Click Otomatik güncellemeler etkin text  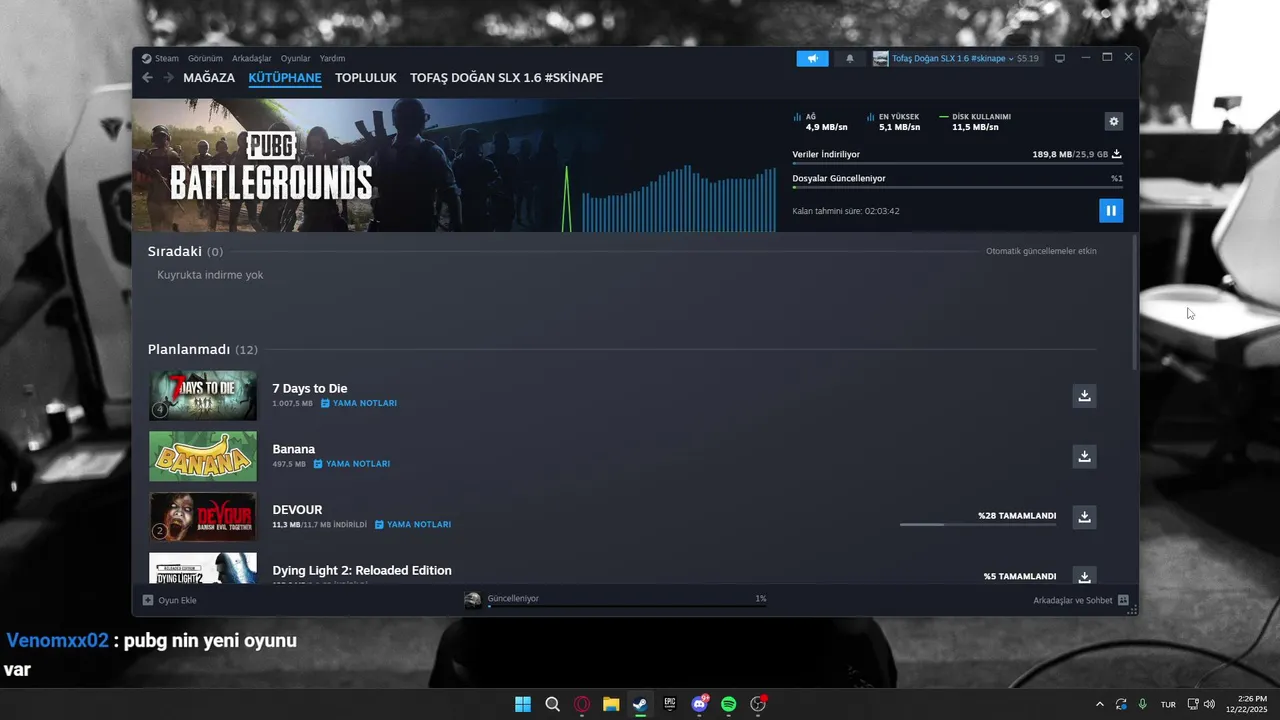pyautogui.click(x=1041, y=251)
